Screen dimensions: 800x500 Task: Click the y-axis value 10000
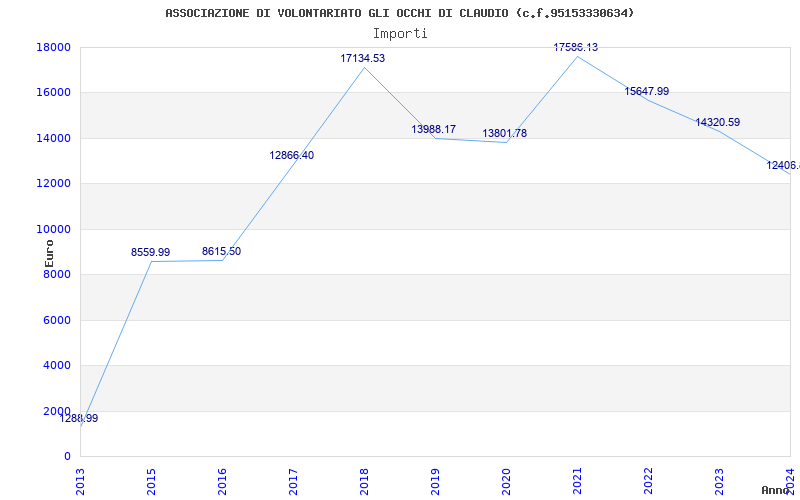coord(53,229)
